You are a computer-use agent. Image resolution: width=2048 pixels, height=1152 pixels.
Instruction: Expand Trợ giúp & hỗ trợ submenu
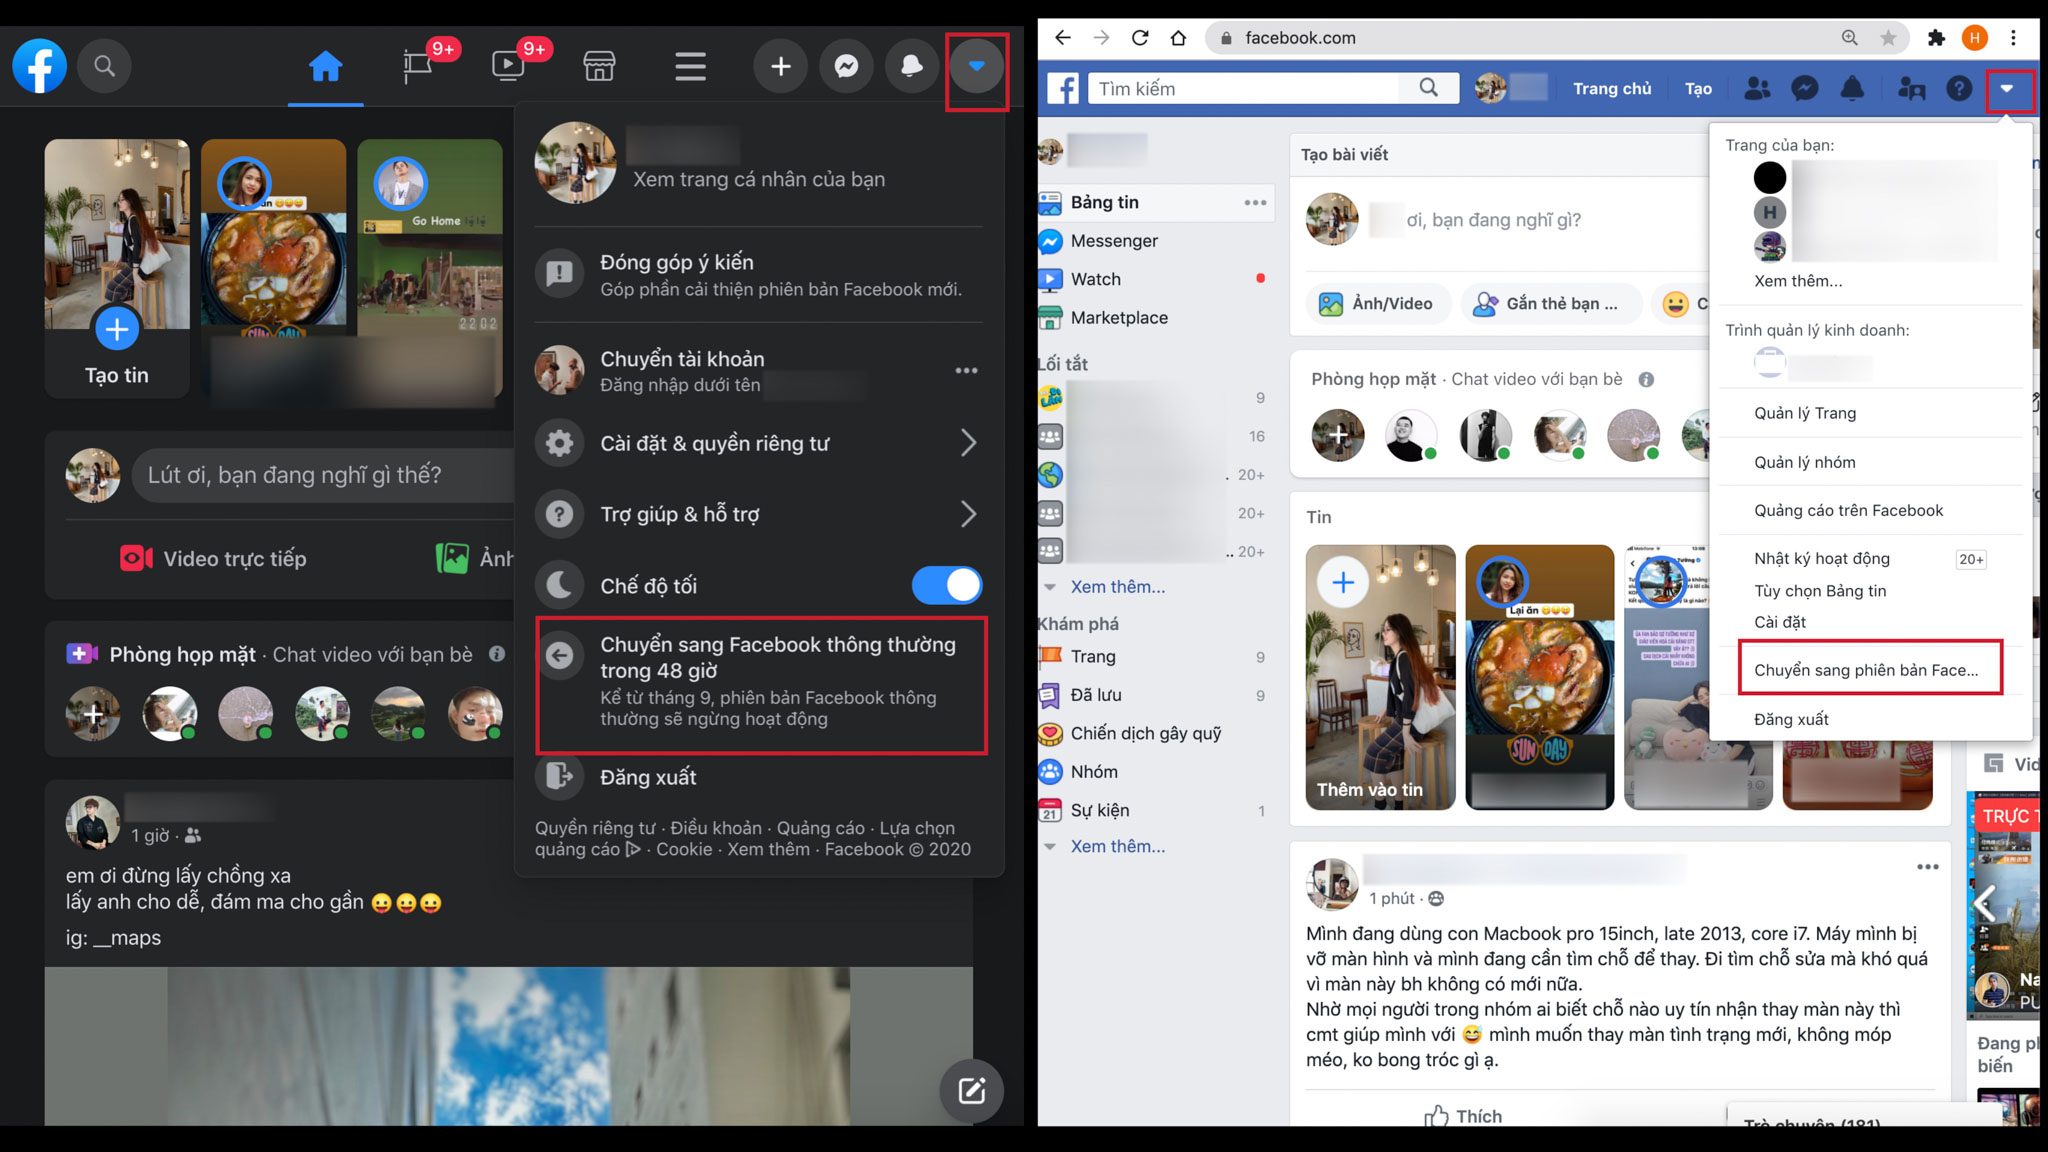tap(759, 514)
